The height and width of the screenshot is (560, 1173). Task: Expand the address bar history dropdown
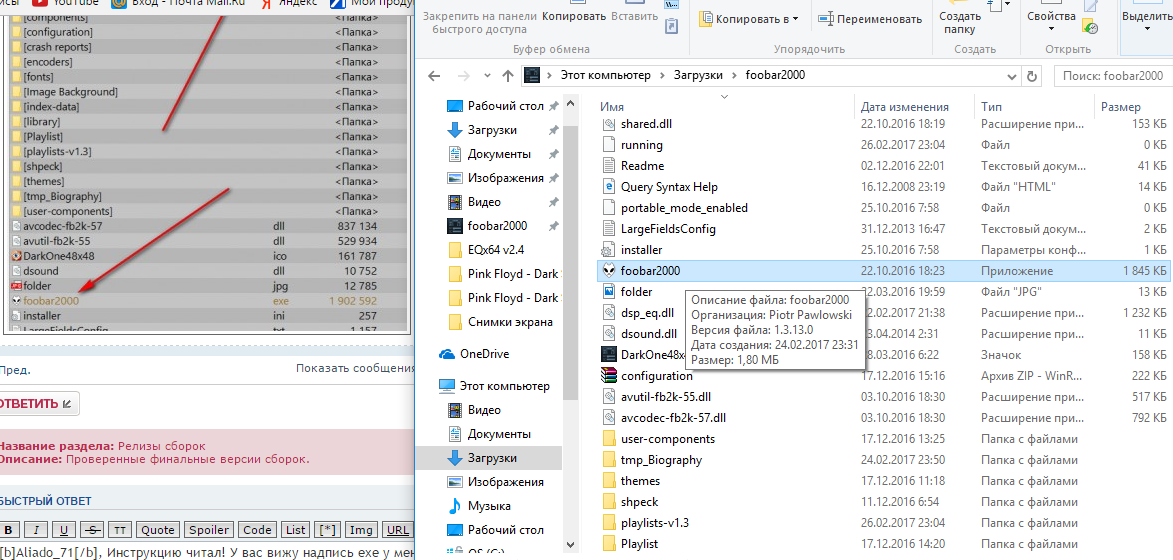1011,75
